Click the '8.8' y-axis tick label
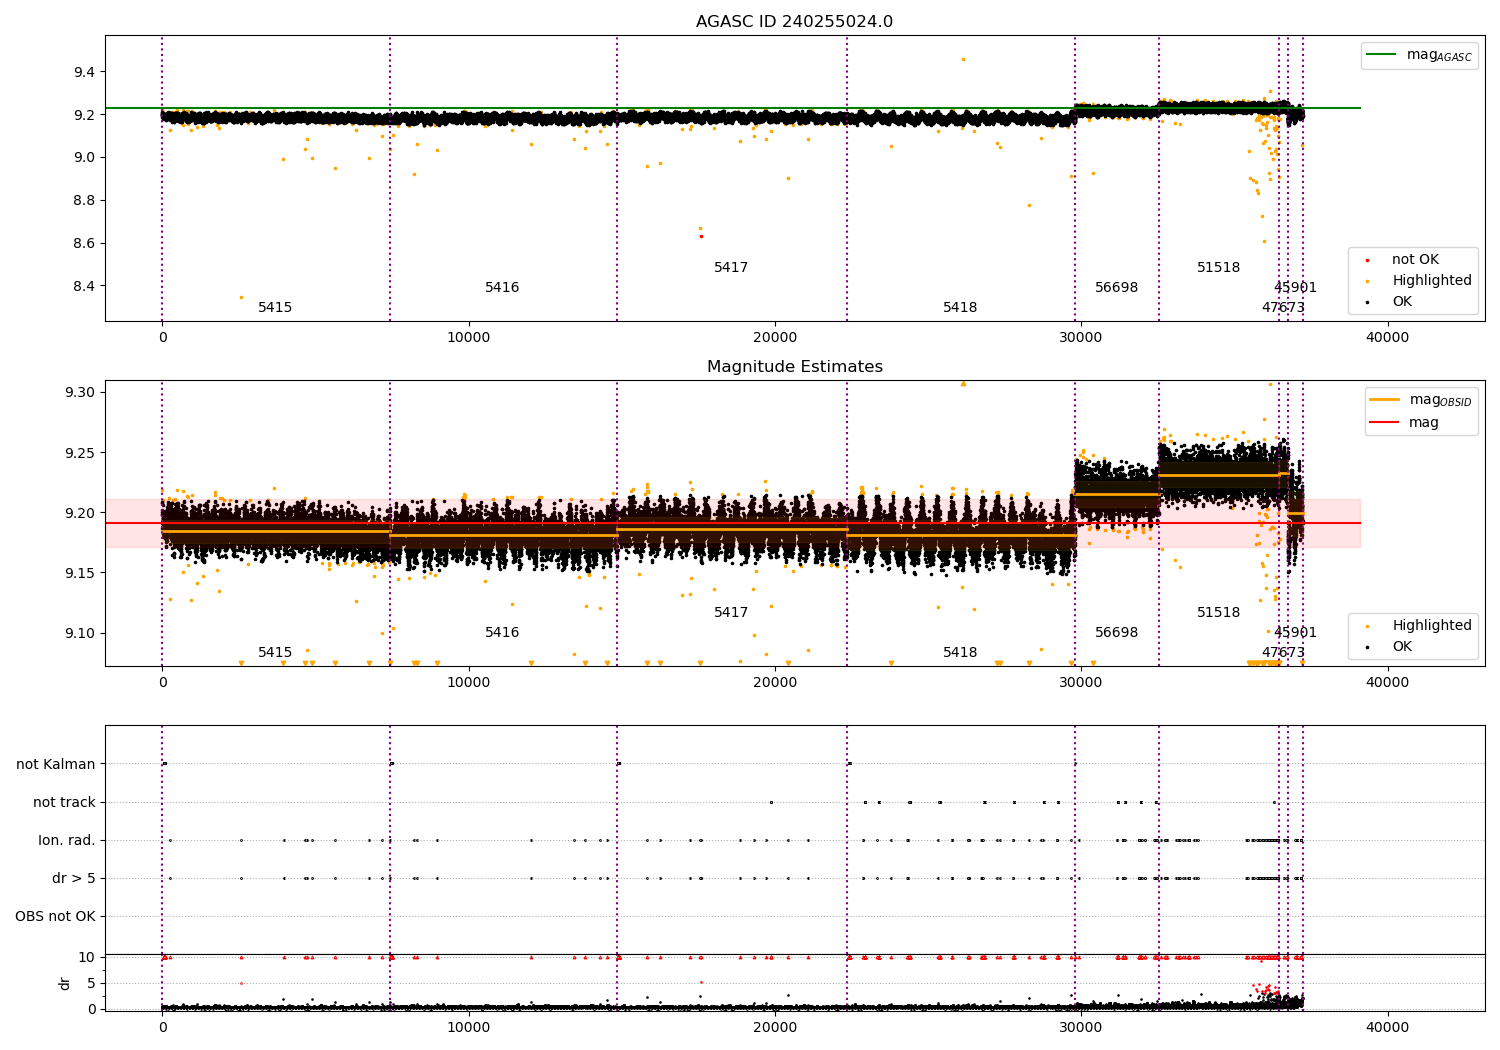The width and height of the screenshot is (1500, 1050). click(84, 200)
